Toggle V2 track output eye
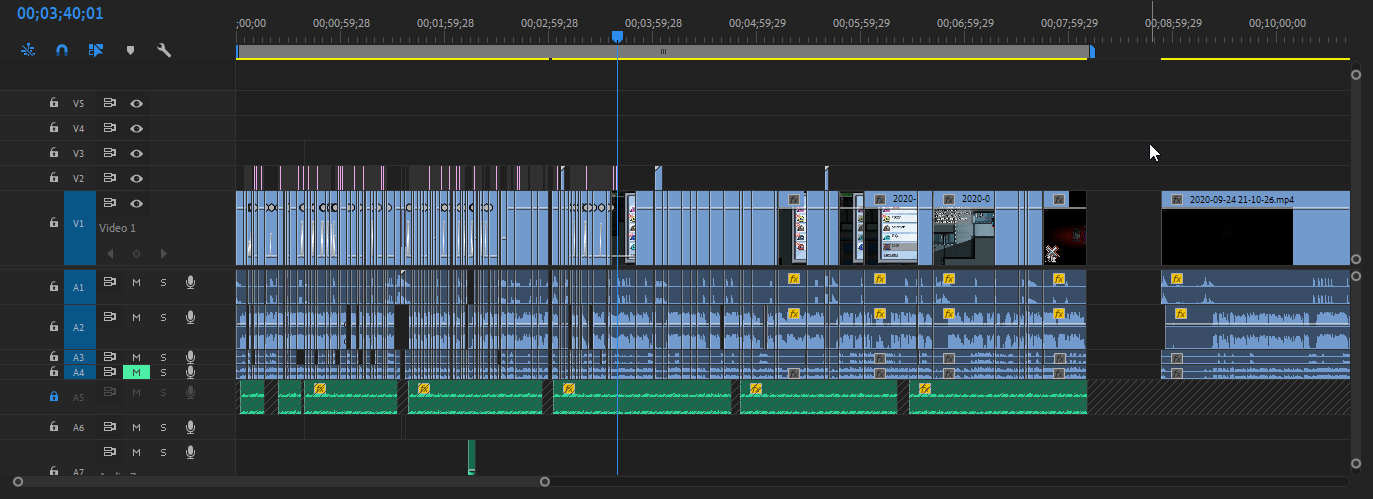The height and width of the screenshot is (499, 1373). click(x=137, y=178)
